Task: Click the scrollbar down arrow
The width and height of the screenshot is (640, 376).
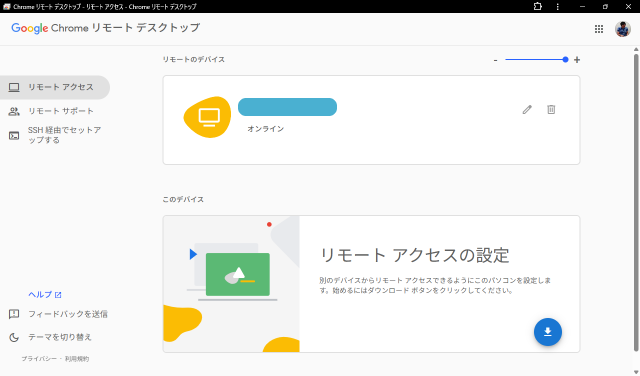Action: point(636,372)
